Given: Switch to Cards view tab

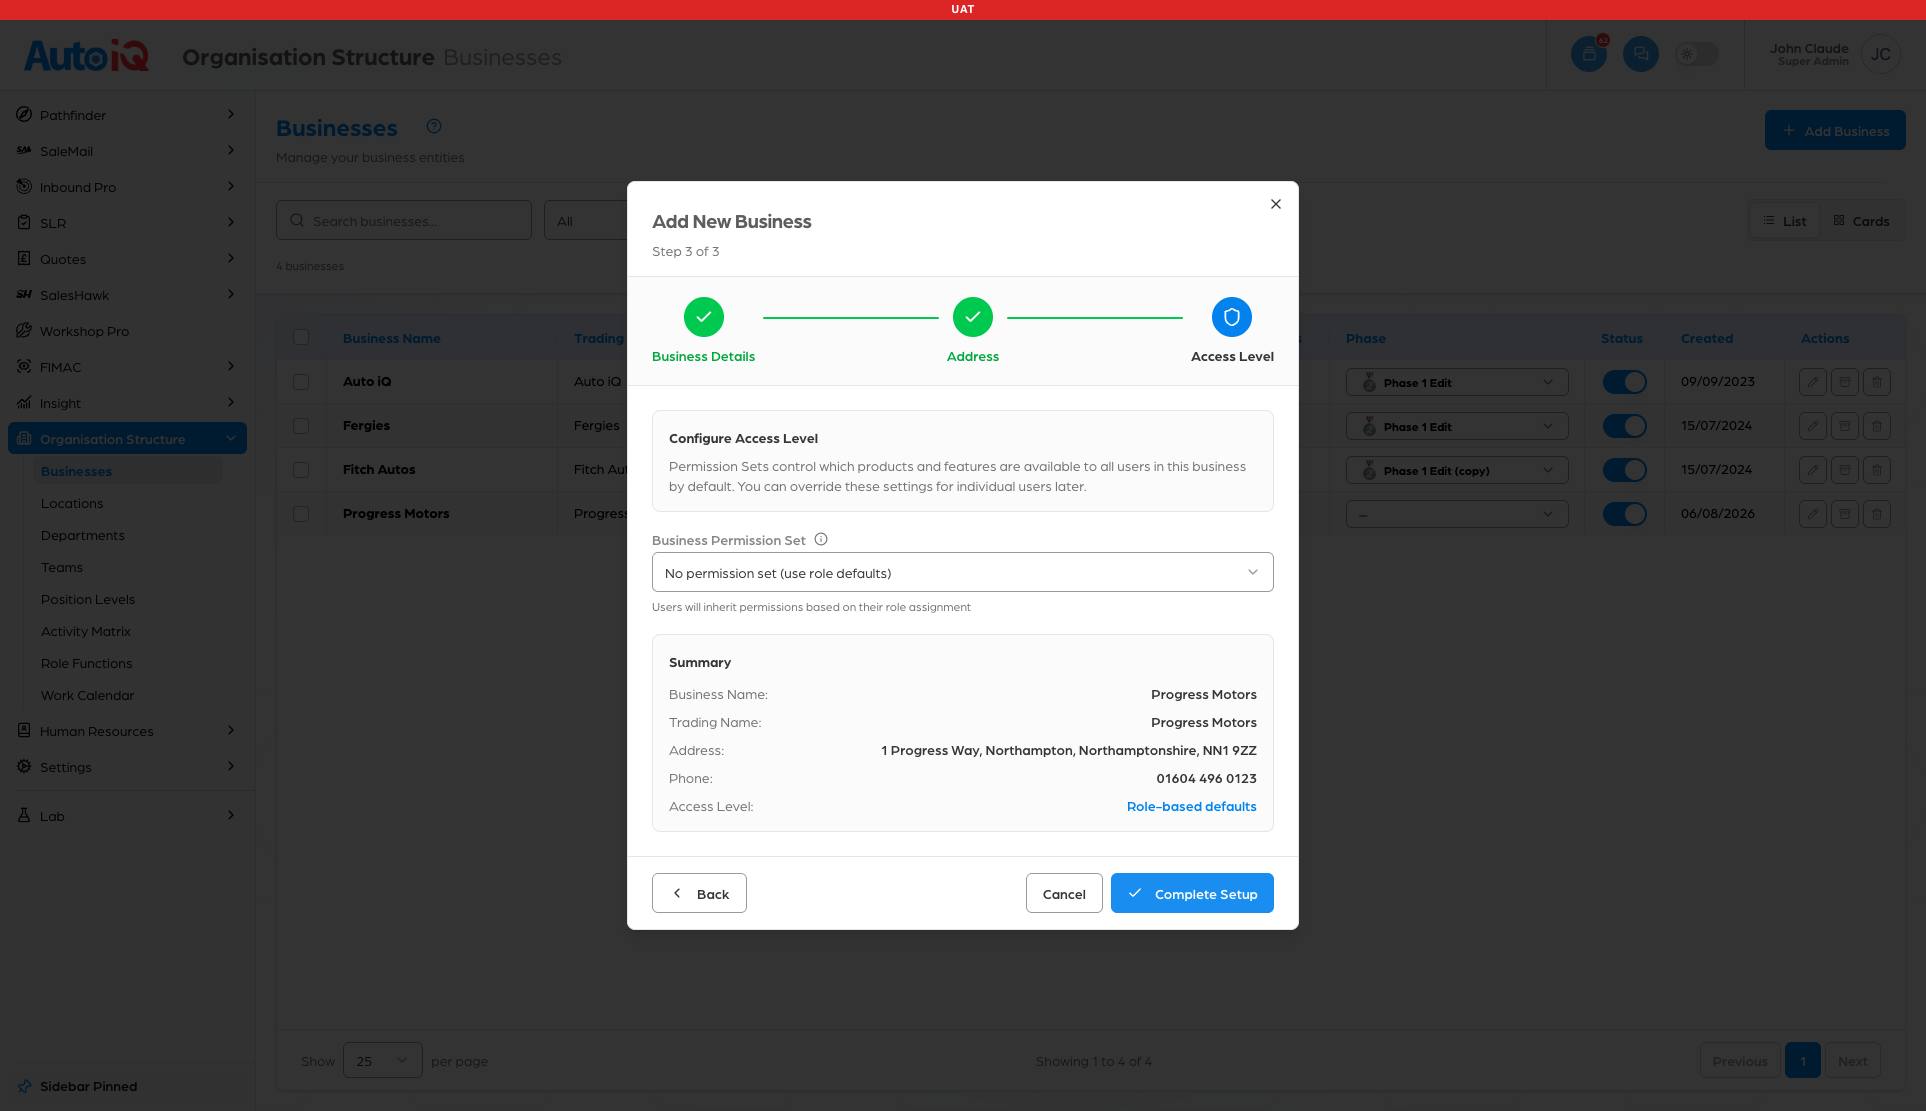Looking at the screenshot, I should [x=1861, y=221].
